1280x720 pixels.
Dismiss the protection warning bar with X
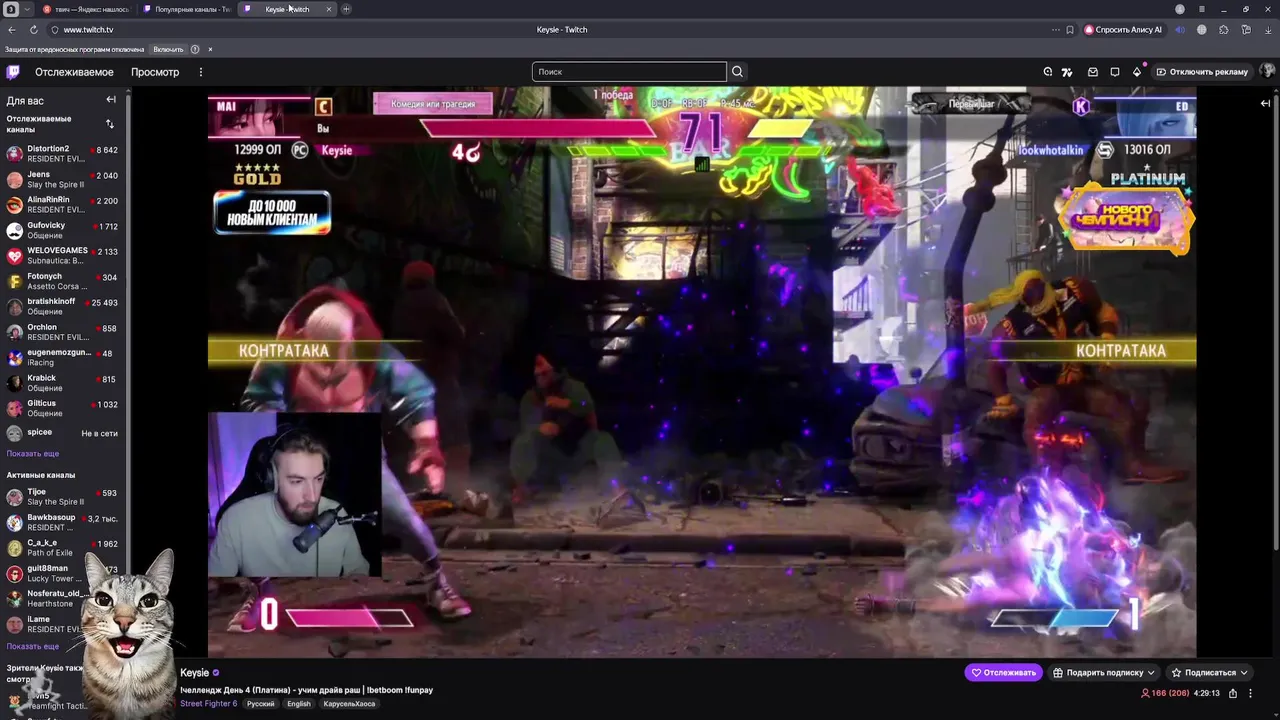pos(210,49)
